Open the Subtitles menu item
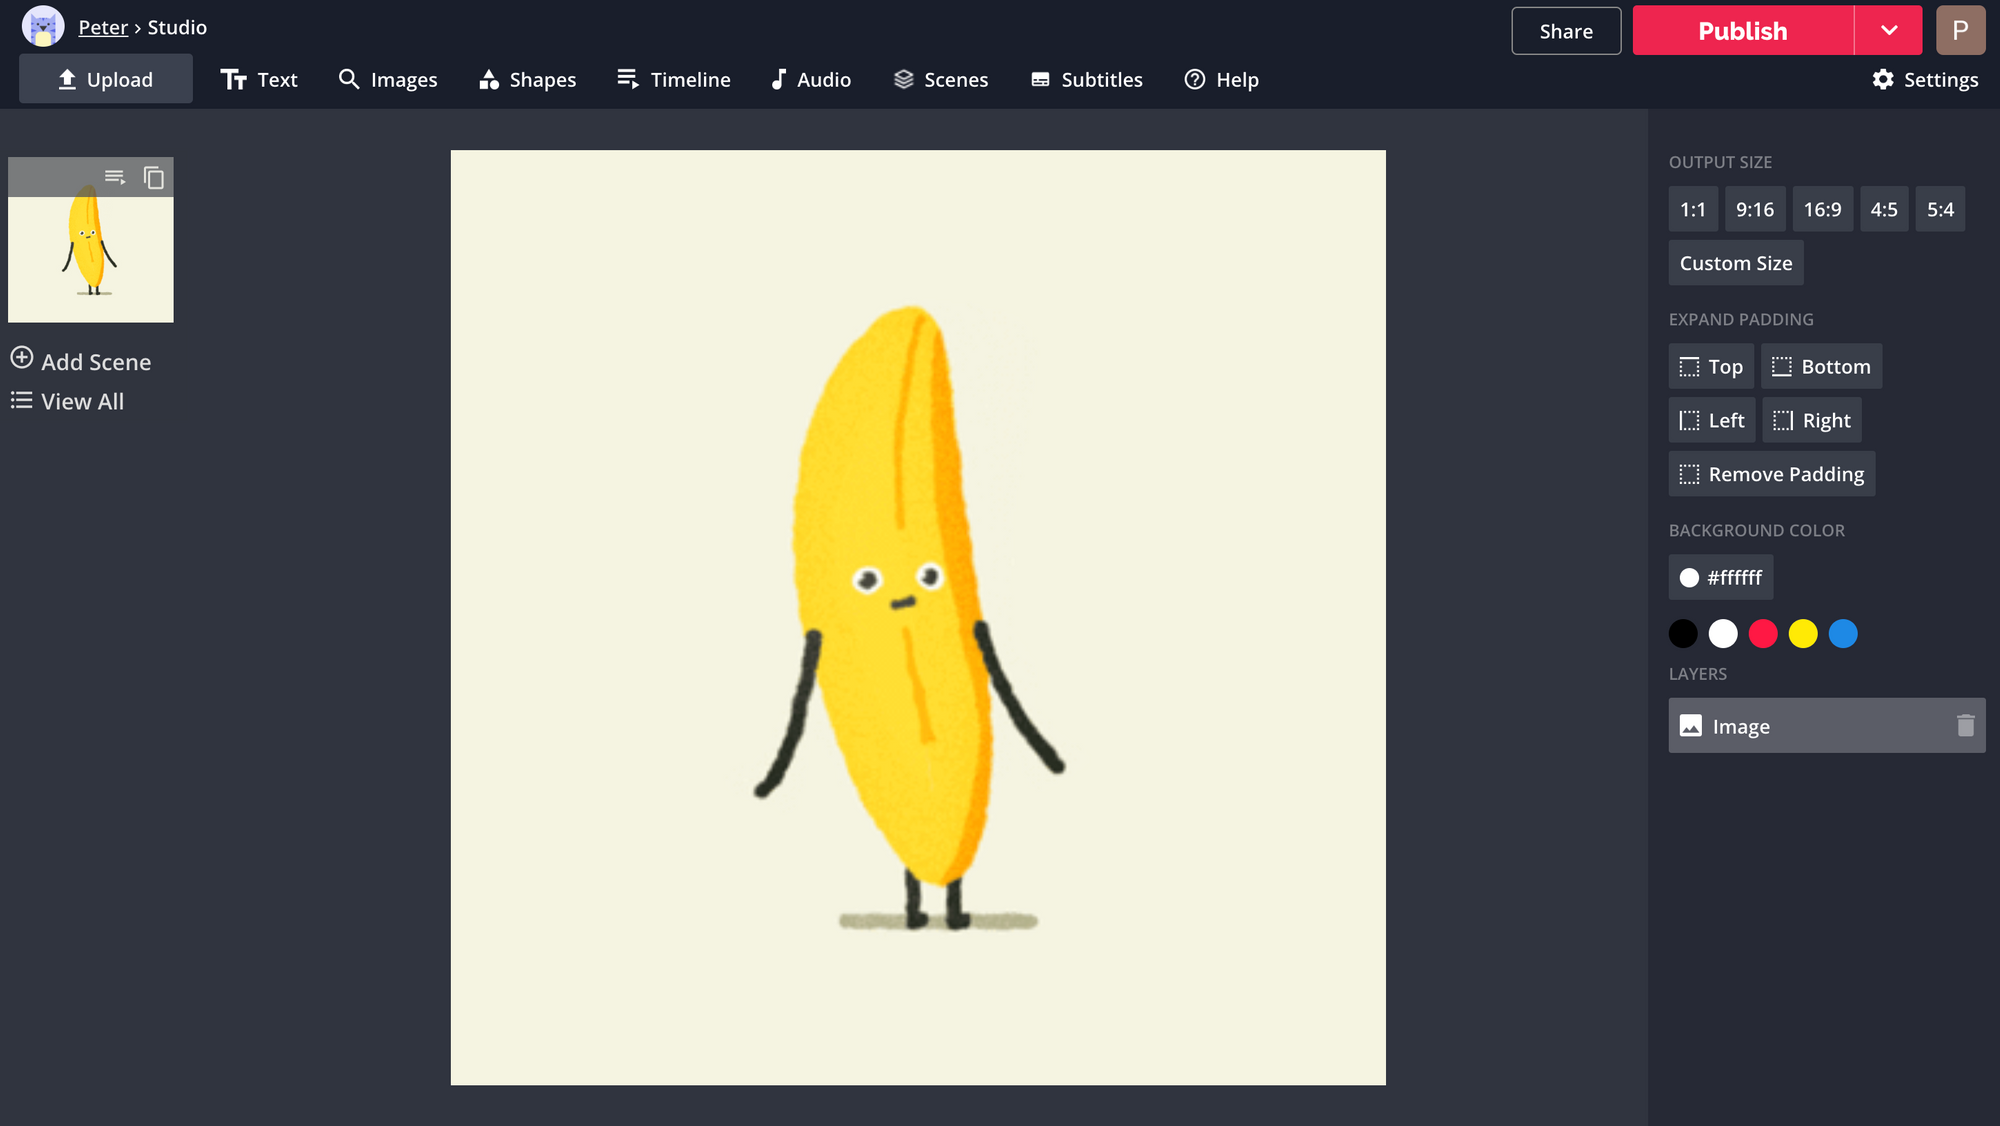Image resolution: width=2000 pixels, height=1126 pixels. (1086, 80)
